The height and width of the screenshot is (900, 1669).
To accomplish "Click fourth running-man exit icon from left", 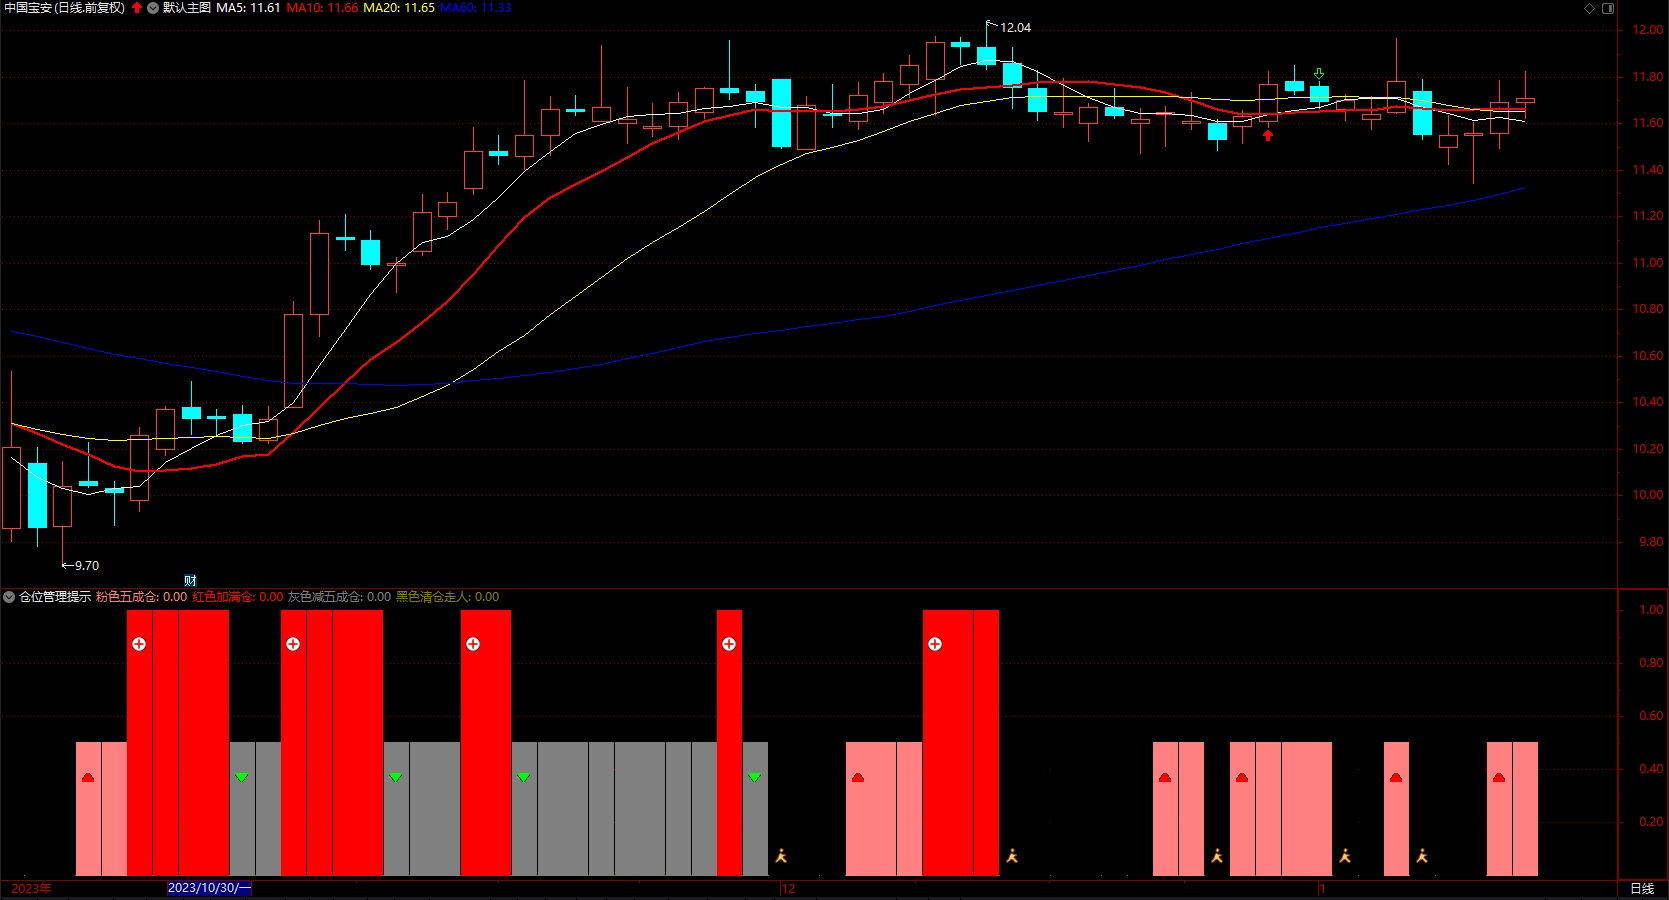I will (1345, 856).
